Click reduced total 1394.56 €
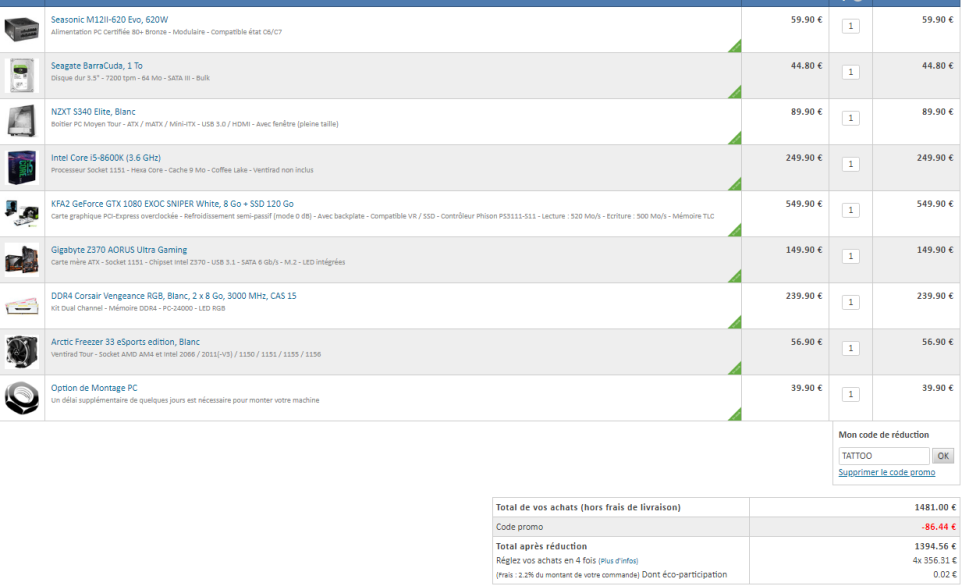Viewport: 962px width, 586px height. tap(935, 546)
